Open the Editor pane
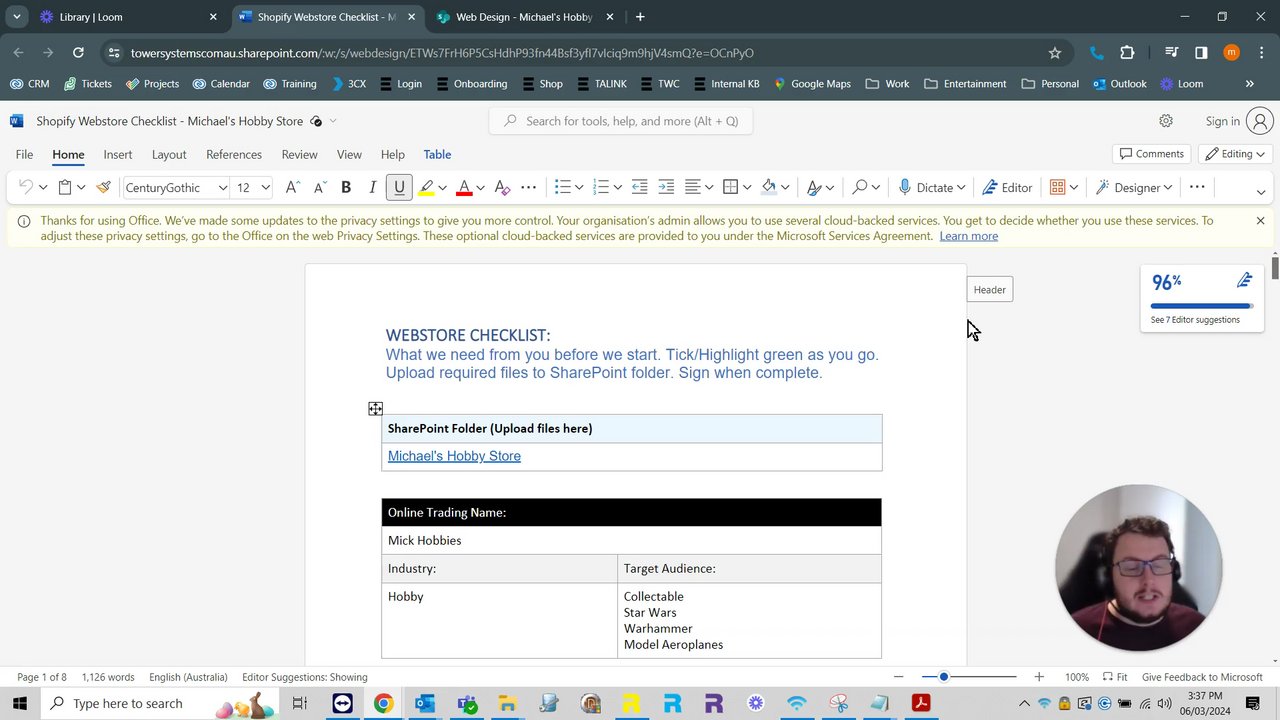1280x720 pixels. (x=1007, y=187)
